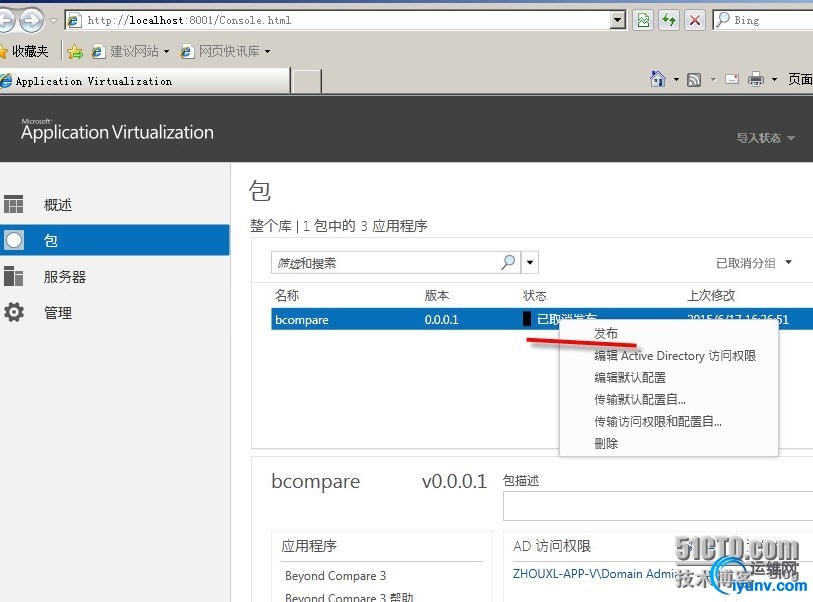Viewport: 813px width, 602px height.
Task: Click the 包描述 description text box
Action: [x=657, y=506]
